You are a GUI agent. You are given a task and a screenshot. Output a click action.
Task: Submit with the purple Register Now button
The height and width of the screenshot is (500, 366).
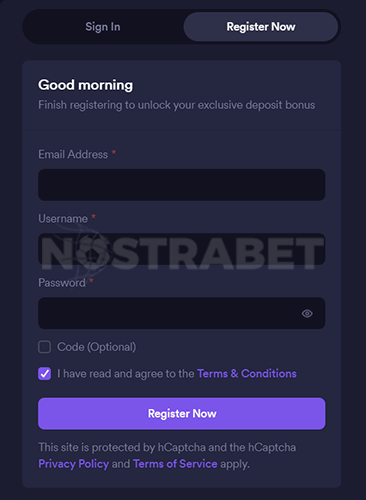pos(182,414)
